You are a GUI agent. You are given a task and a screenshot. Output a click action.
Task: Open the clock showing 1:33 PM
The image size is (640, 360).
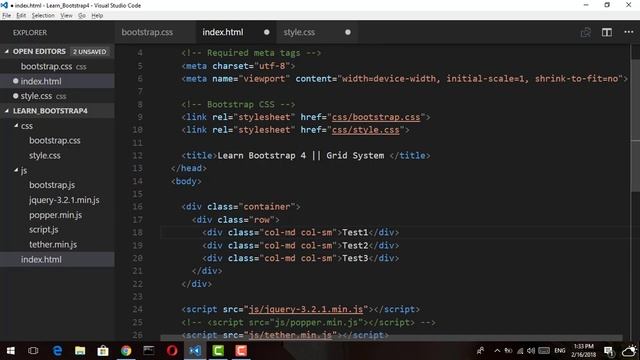click(583, 351)
